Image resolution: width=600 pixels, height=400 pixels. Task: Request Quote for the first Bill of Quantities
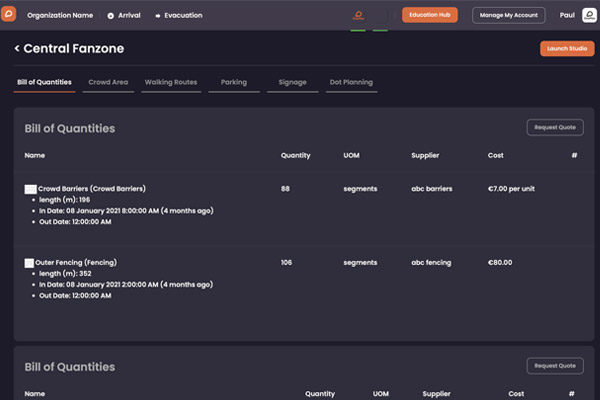(555, 127)
